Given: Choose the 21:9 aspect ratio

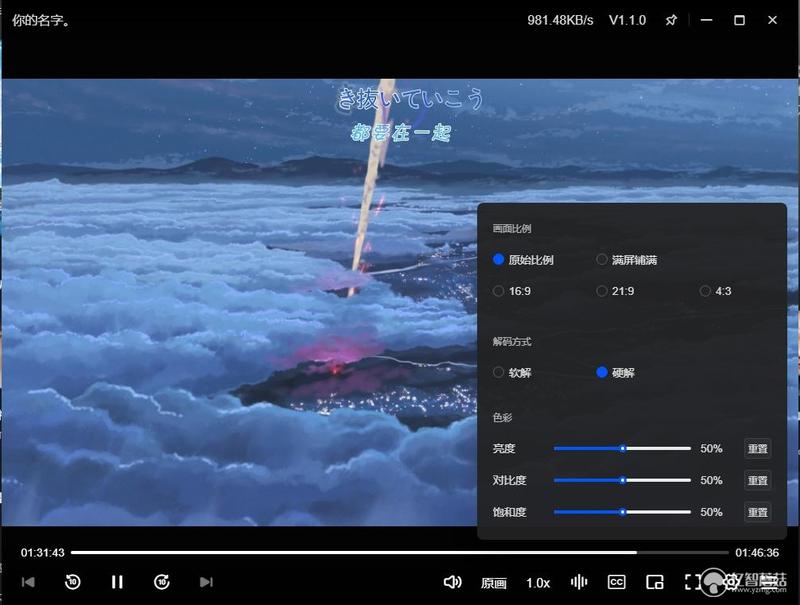Looking at the screenshot, I should pyautogui.click(x=615, y=291).
